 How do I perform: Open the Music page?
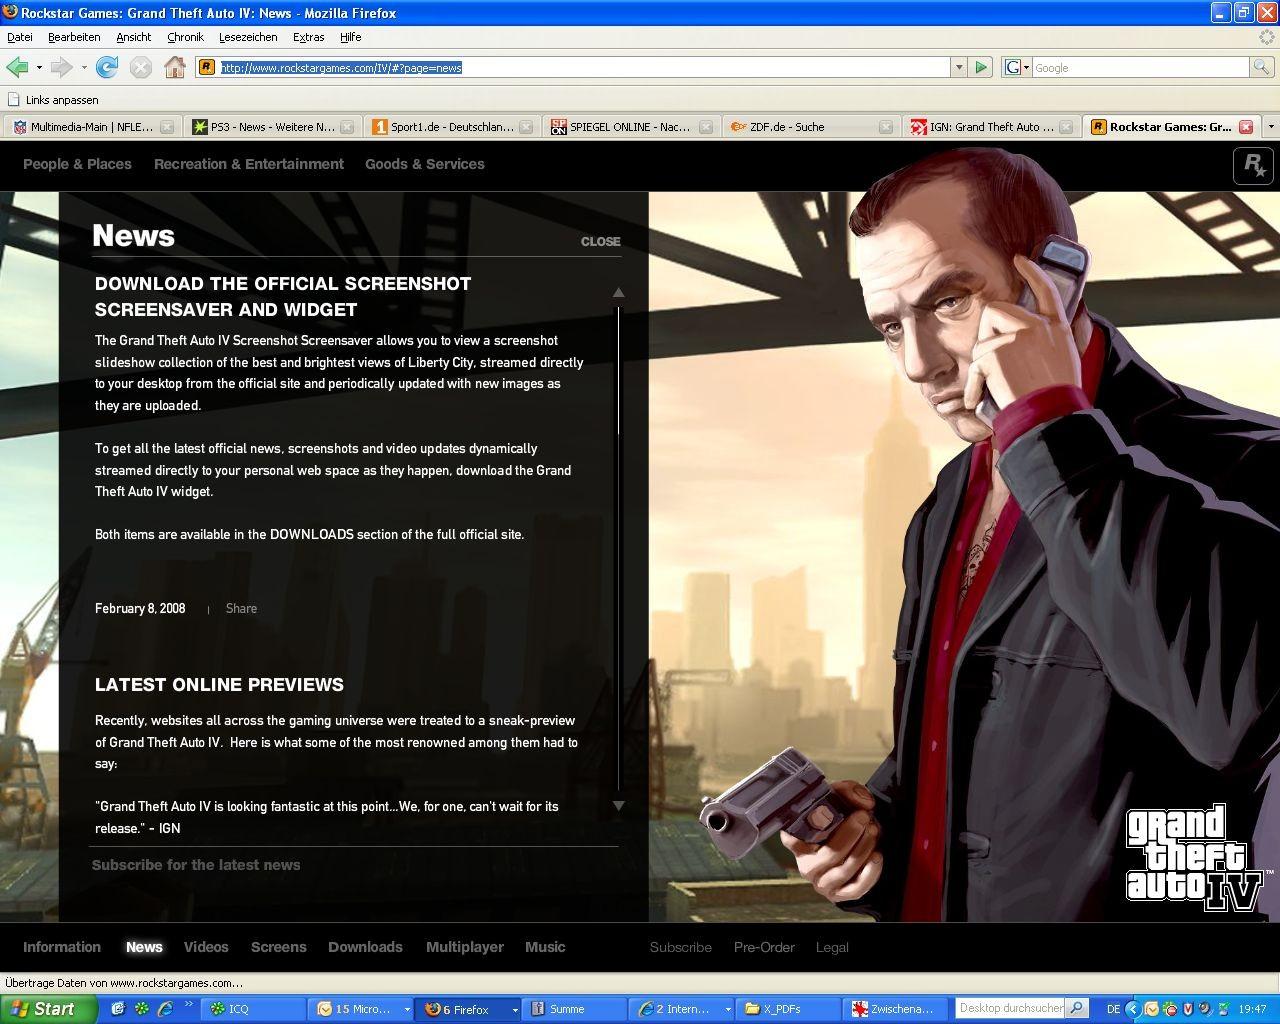pyautogui.click(x=545, y=947)
